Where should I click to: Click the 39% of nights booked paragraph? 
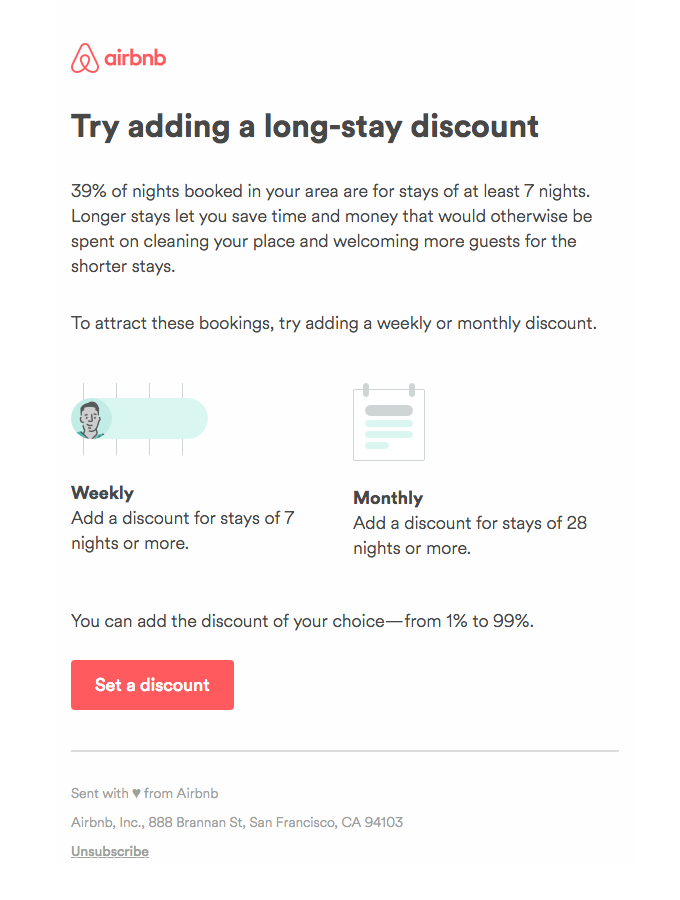pyautogui.click(x=332, y=228)
